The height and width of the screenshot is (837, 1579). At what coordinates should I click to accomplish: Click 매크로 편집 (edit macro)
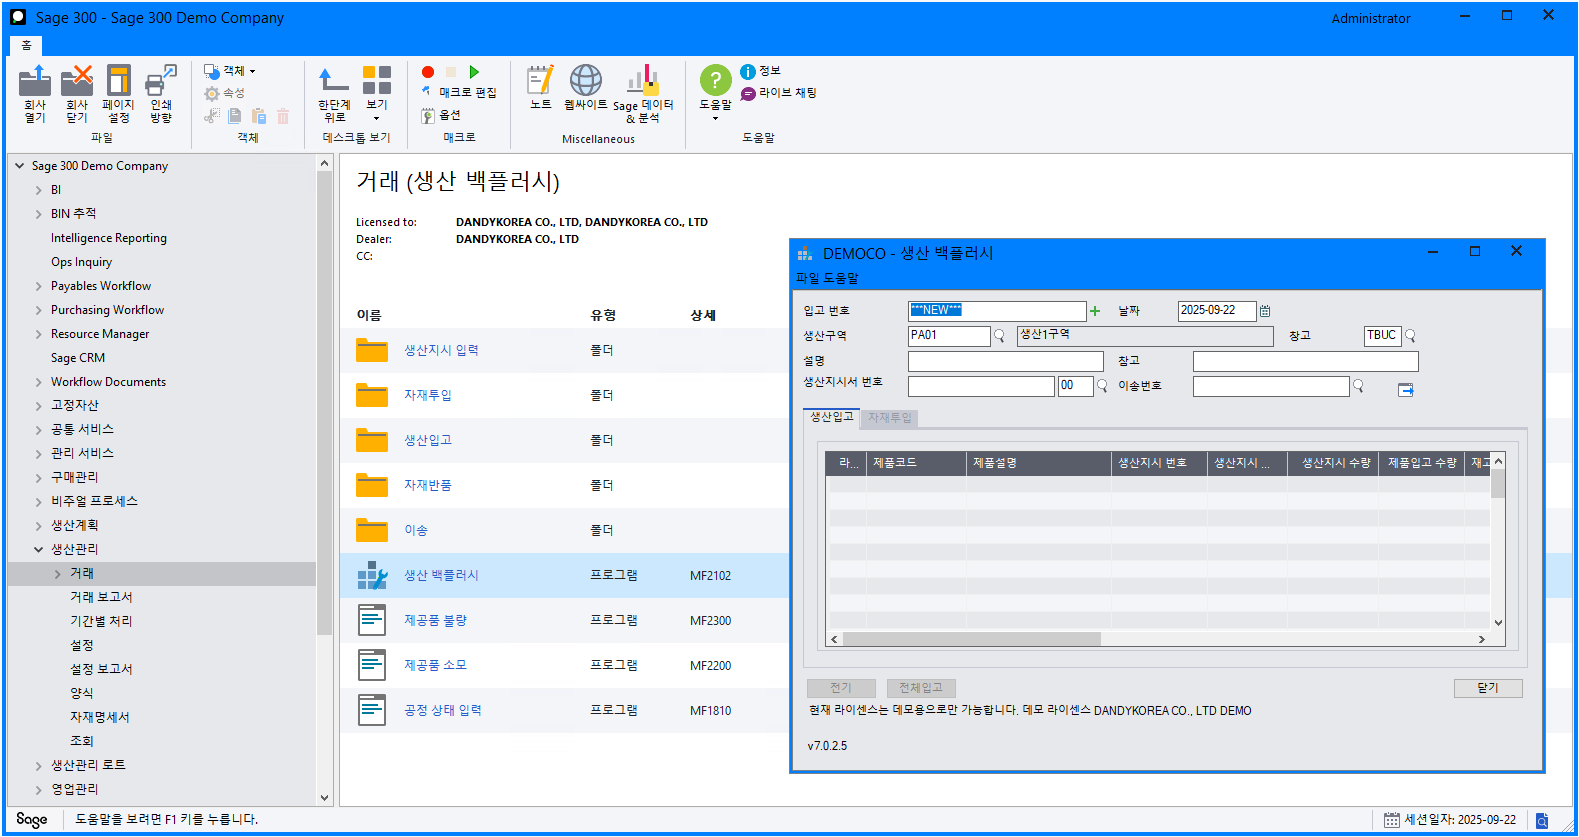tap(459, 92)
